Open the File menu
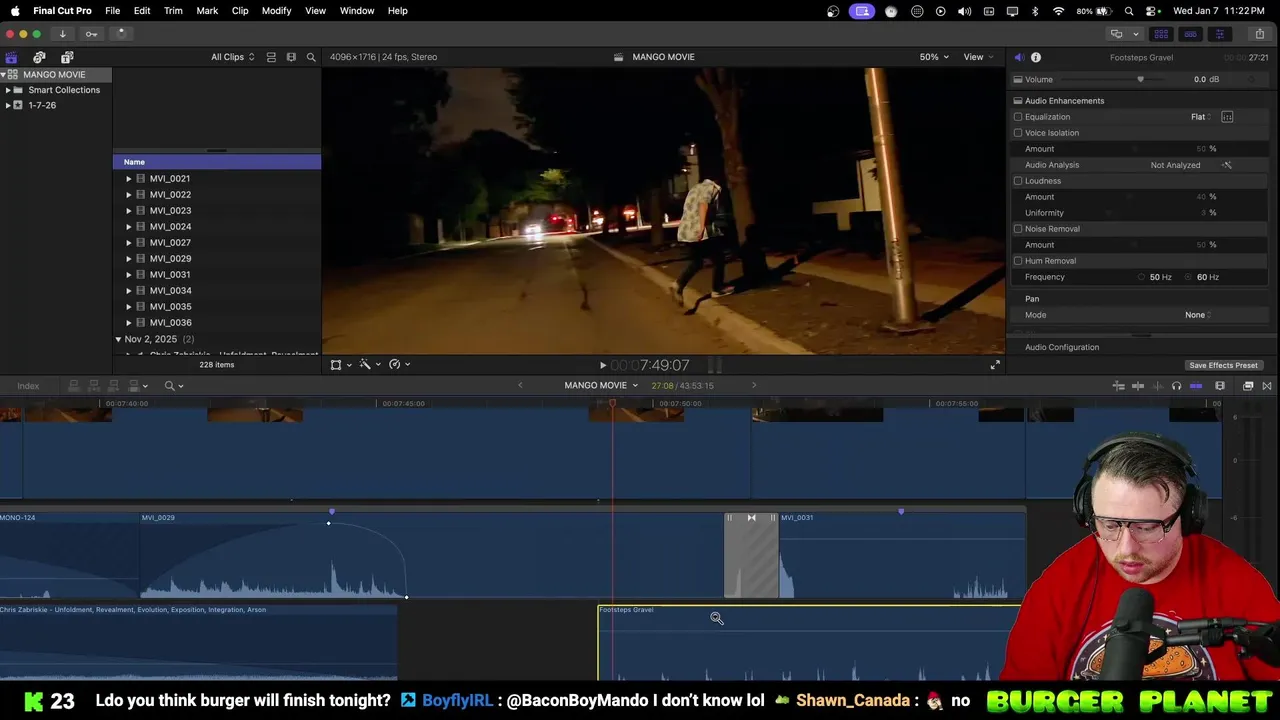 point(113,10)
